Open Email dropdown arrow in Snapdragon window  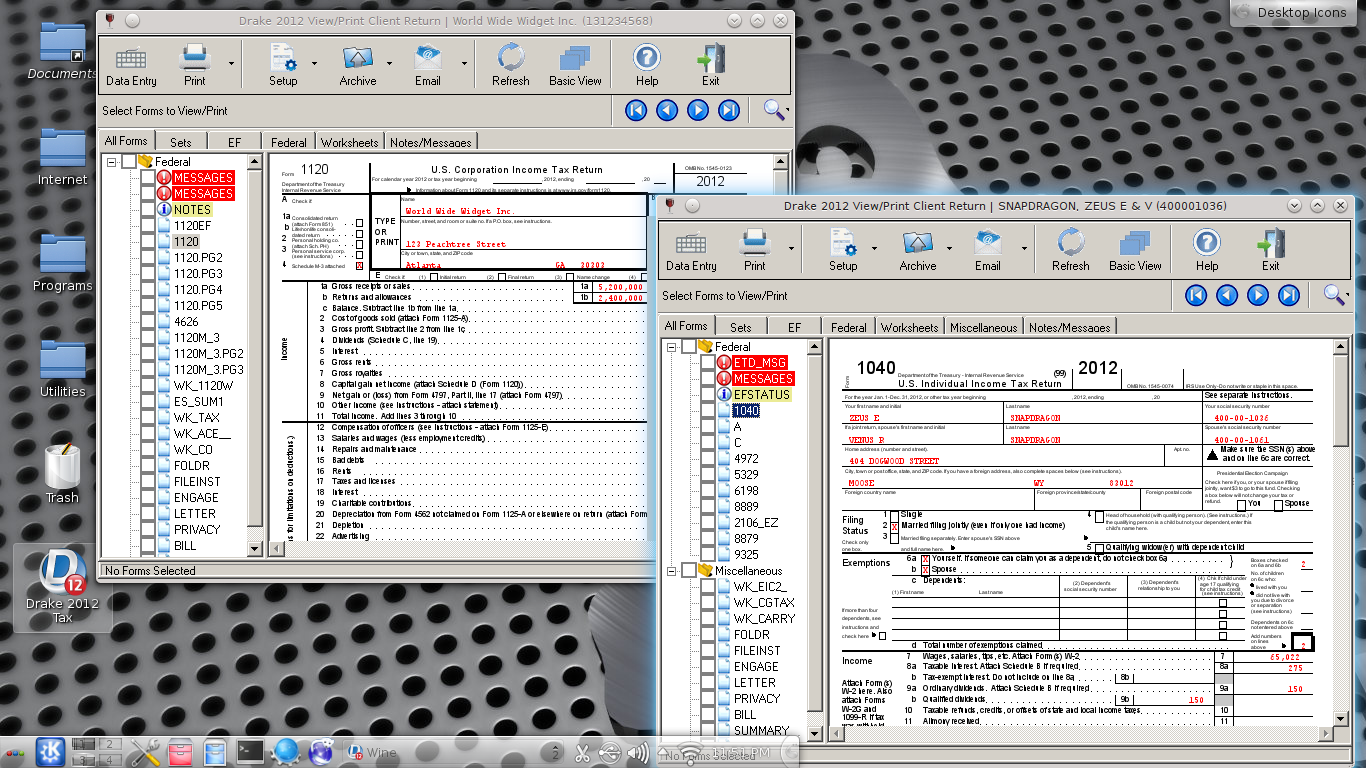[1023, 249]
